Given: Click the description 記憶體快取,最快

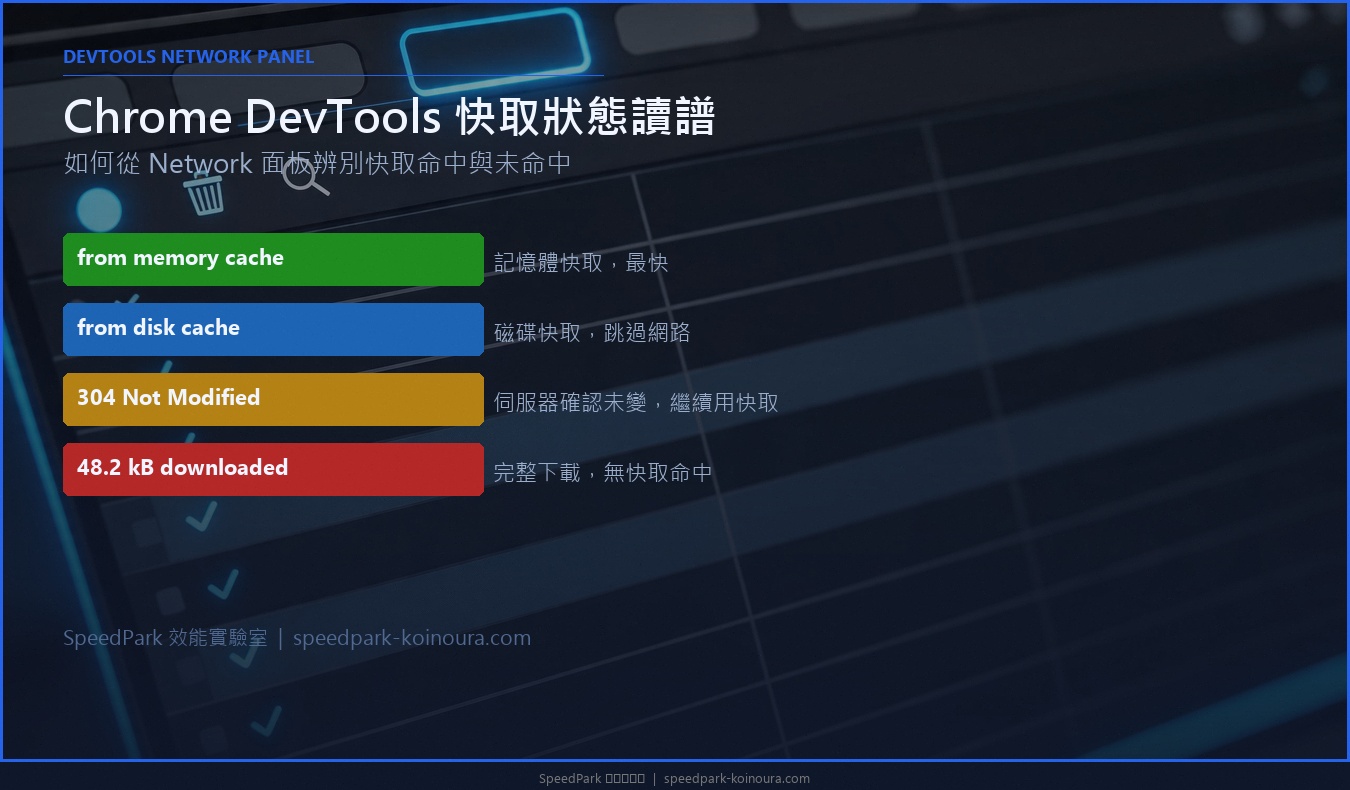Looking at the screenshot, I should [581, 263].
